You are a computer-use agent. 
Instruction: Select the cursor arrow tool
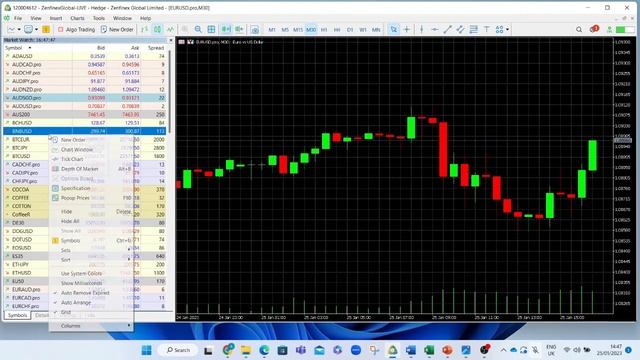(x=393, y=29)
